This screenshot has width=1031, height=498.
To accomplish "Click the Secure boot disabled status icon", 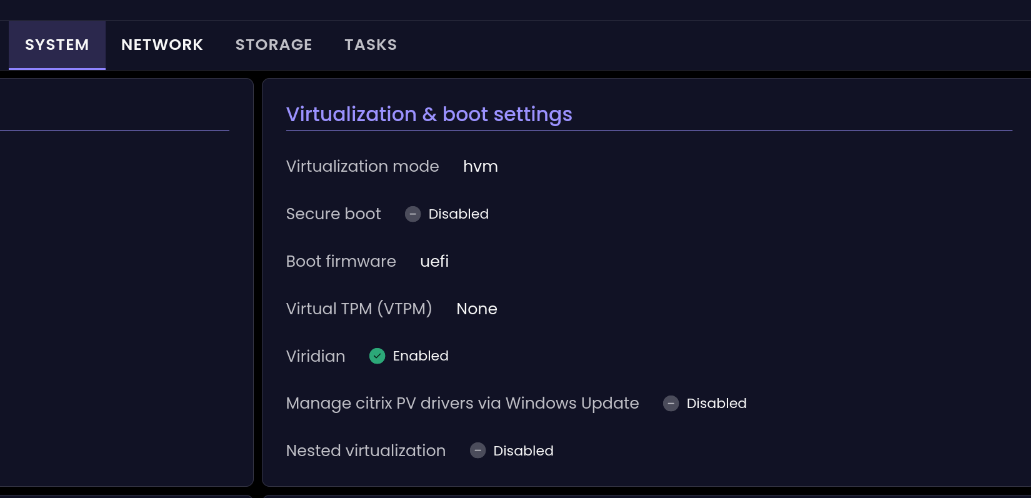I will point(413,214).
